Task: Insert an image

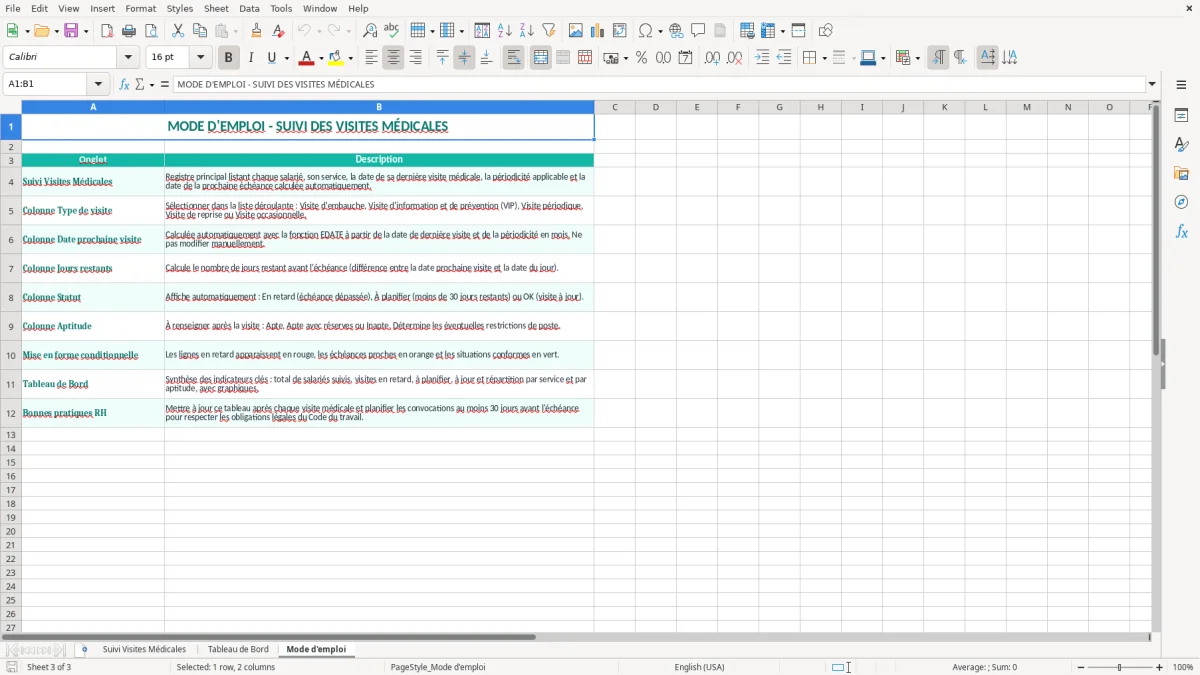Action: pyautogui.click(x=576, y=31)
